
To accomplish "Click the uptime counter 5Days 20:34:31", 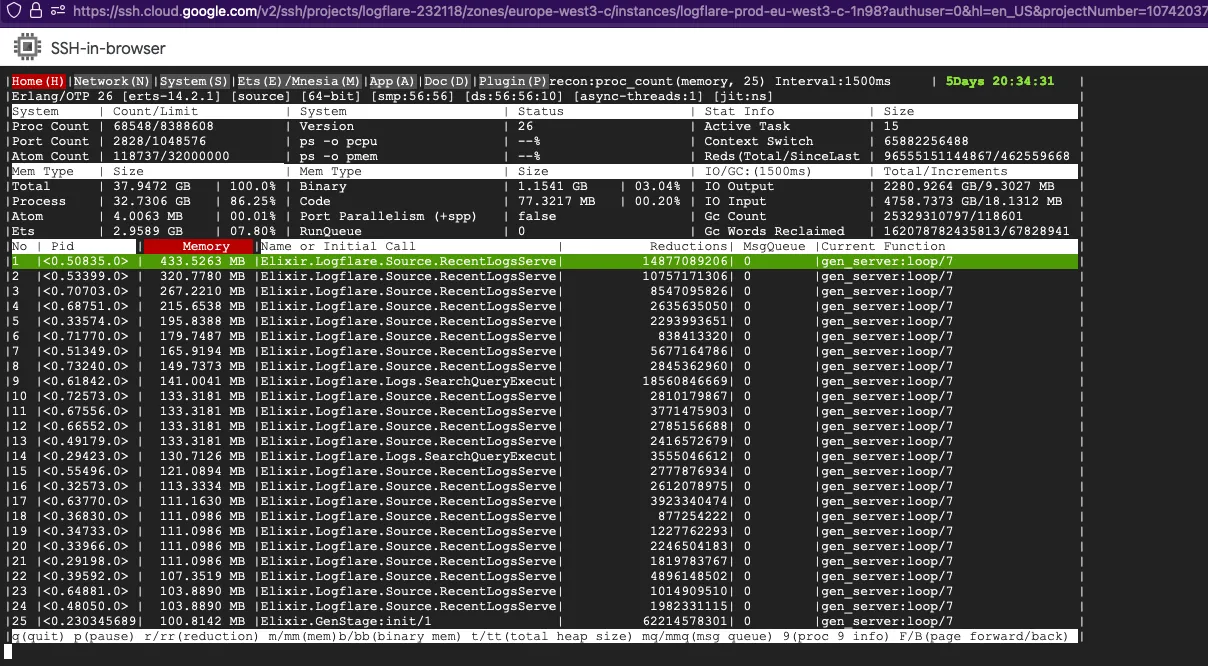I will (999, 81).
